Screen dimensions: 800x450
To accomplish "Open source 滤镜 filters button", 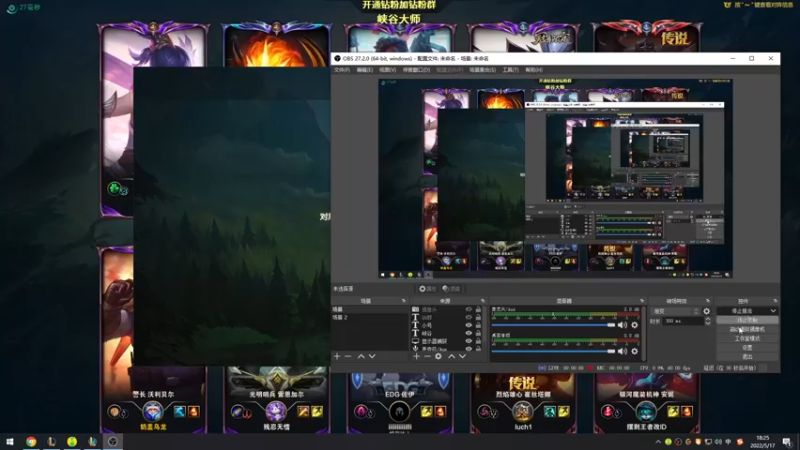I will [x=451, y=289].
